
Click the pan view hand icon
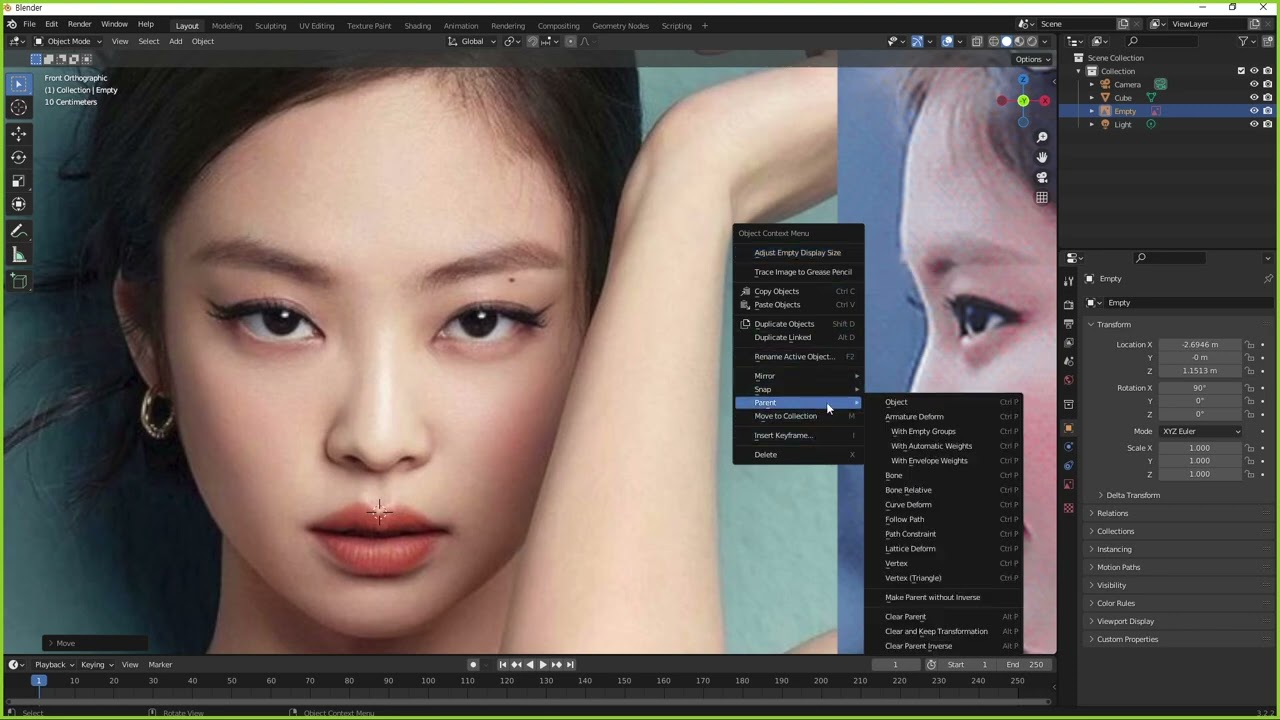click(1042, 157)
